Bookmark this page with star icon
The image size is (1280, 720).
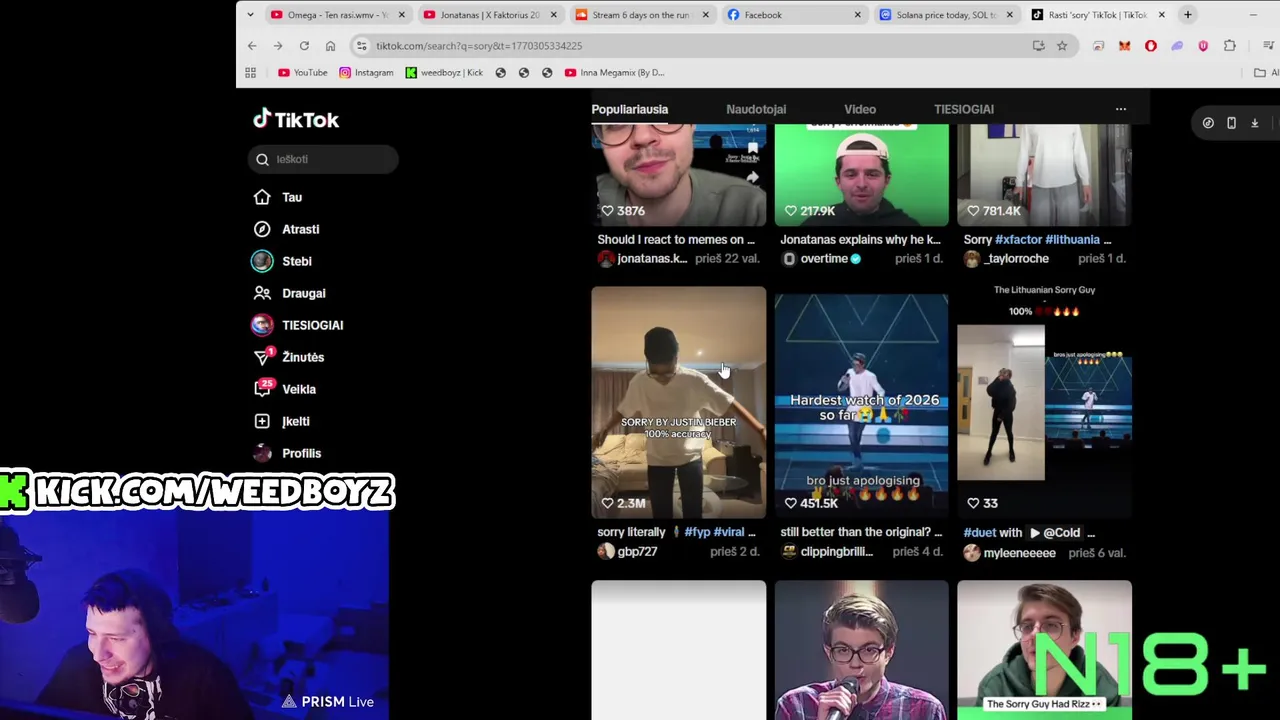[x=1062, y=46]
